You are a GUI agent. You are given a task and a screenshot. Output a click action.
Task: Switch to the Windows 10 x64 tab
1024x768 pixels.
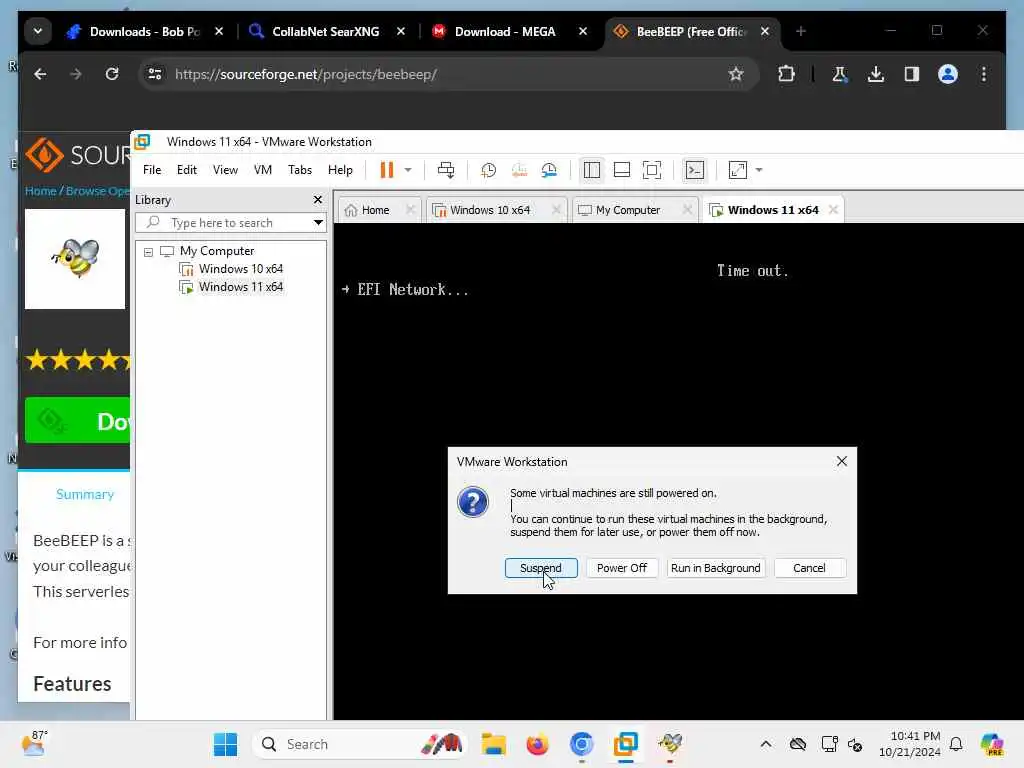[x=489, y=210]
